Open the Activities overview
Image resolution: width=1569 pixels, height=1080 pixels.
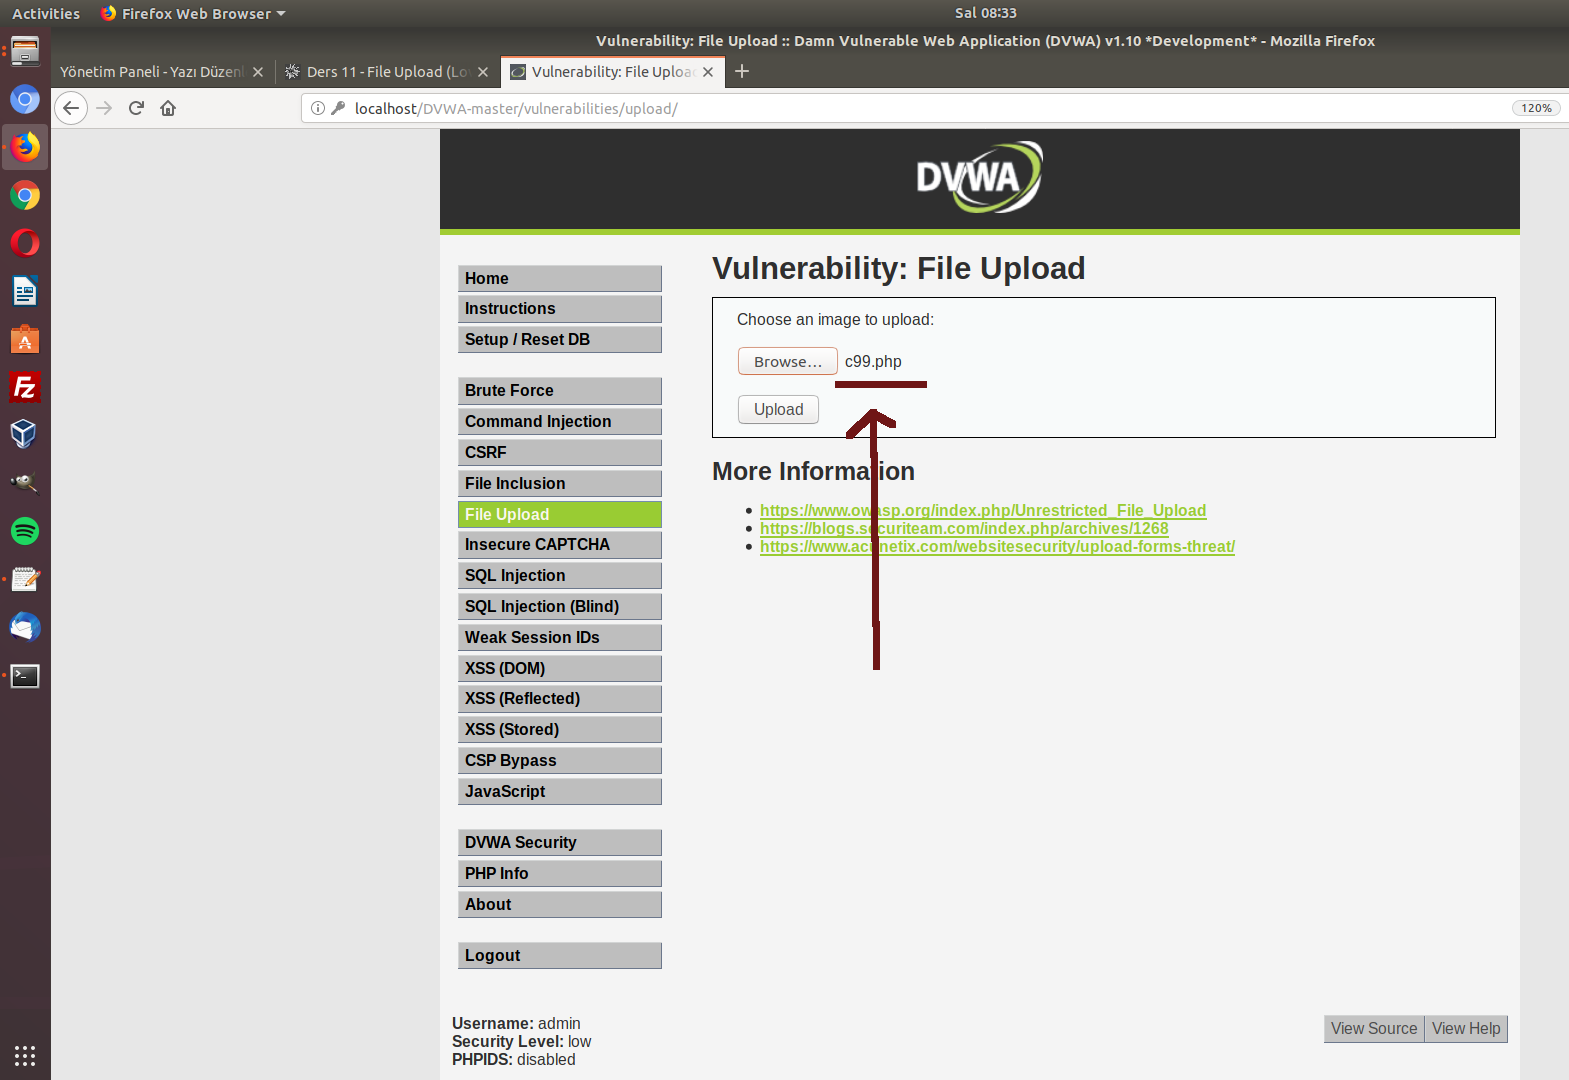point(46,13)
